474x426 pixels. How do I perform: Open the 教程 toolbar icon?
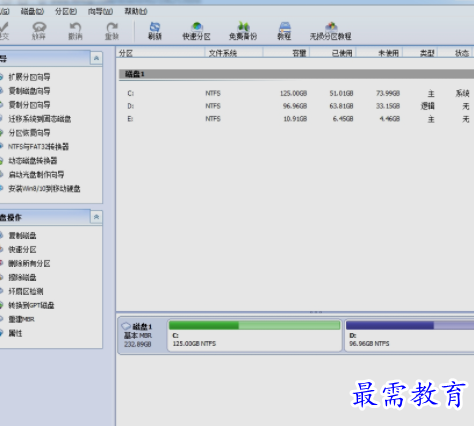point(284,31)
